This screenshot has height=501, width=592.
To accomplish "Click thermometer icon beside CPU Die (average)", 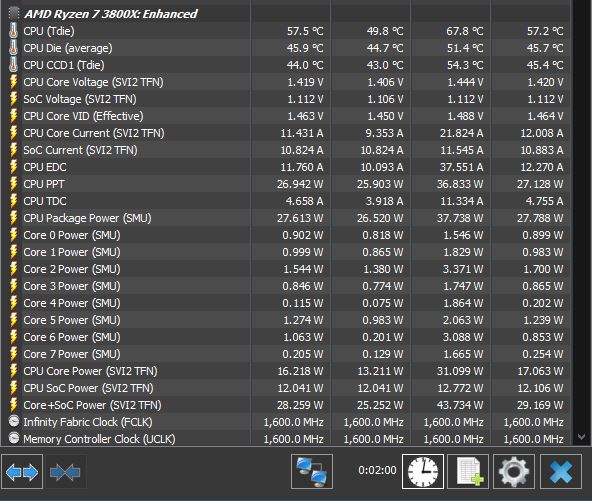I will (x=13, y=48).
